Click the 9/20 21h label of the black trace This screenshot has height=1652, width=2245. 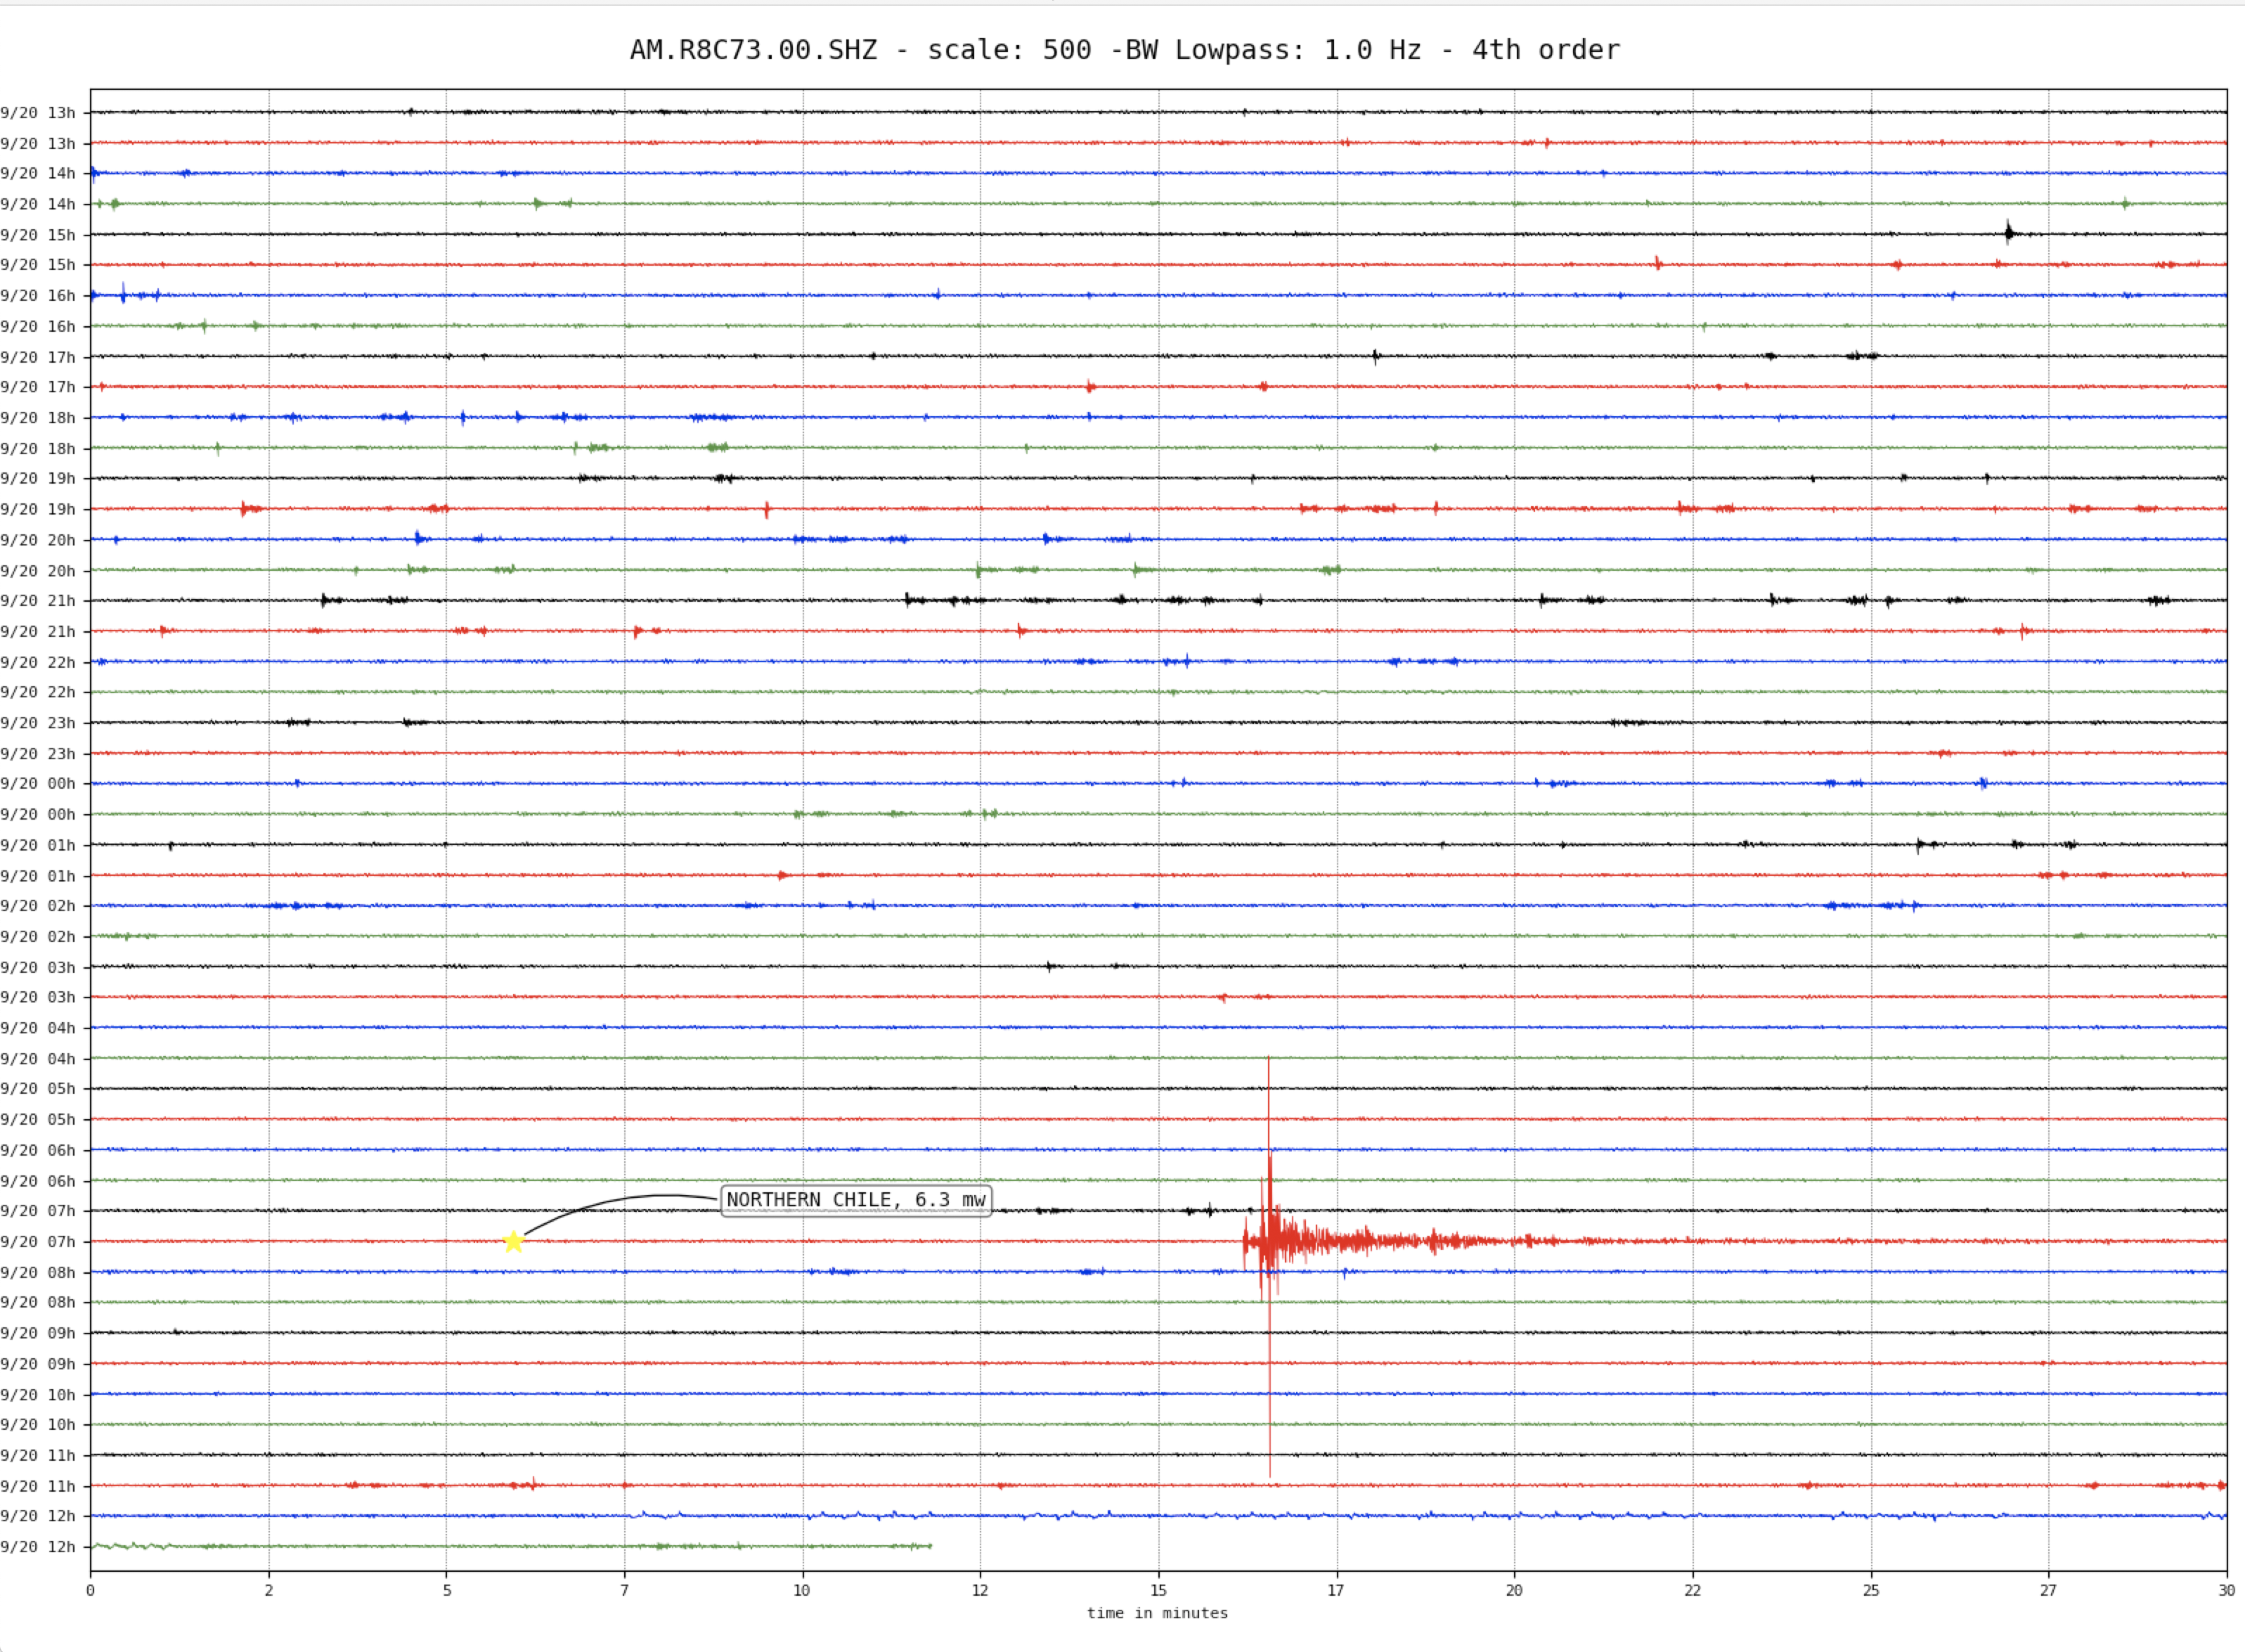pos(38,601)
